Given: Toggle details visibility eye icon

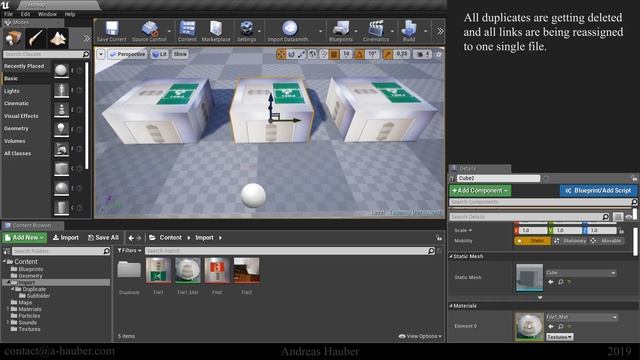Looking at the screenshot, I should 629,217.
